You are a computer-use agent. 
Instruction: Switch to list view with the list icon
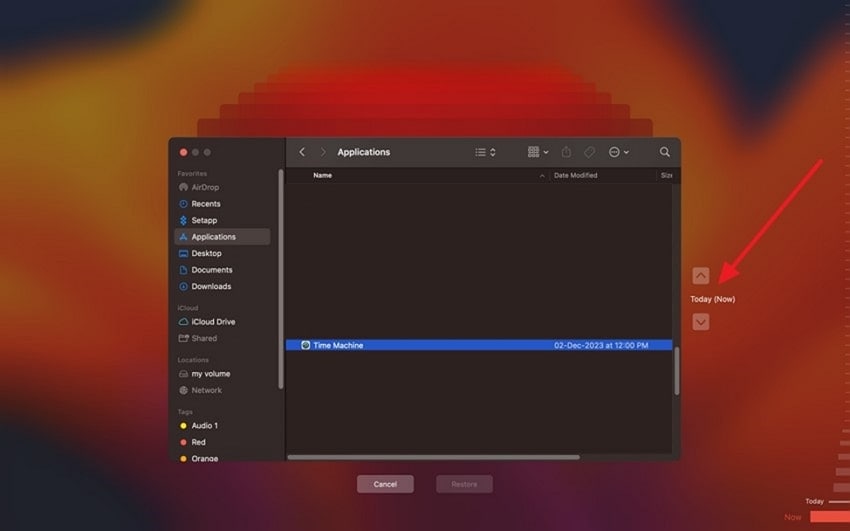(480, 152)
